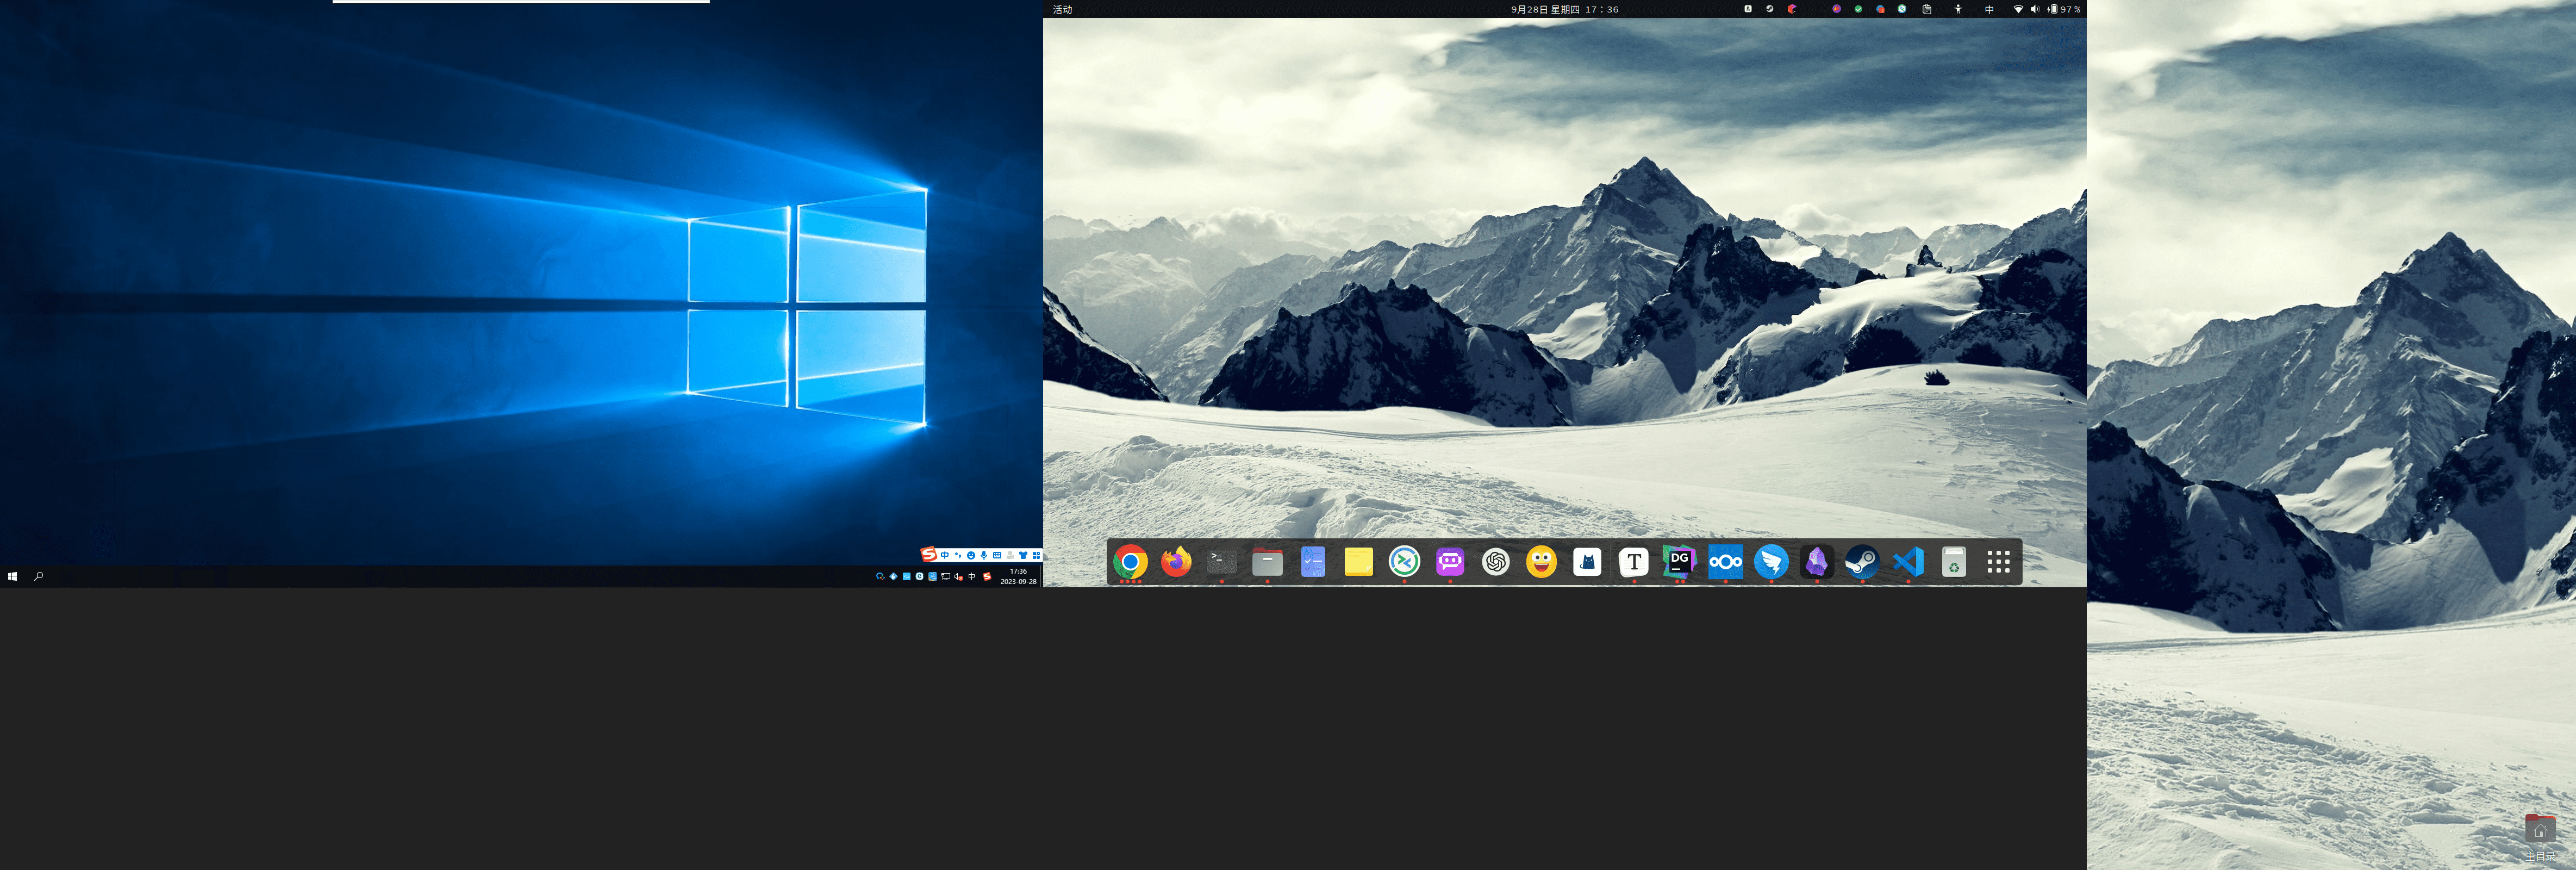
Task: Launch DataGrip from the dock
Action: point(1679,562)
